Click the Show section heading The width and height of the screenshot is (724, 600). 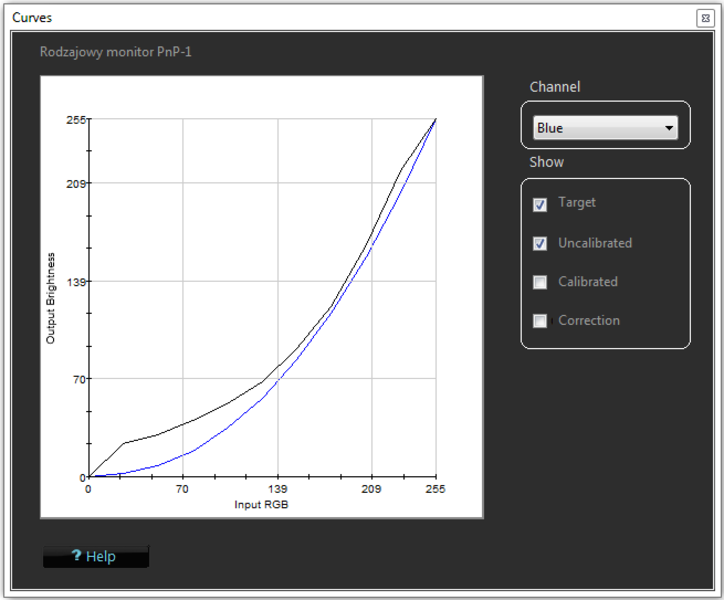pyautogui.click(x=546, y=162)
